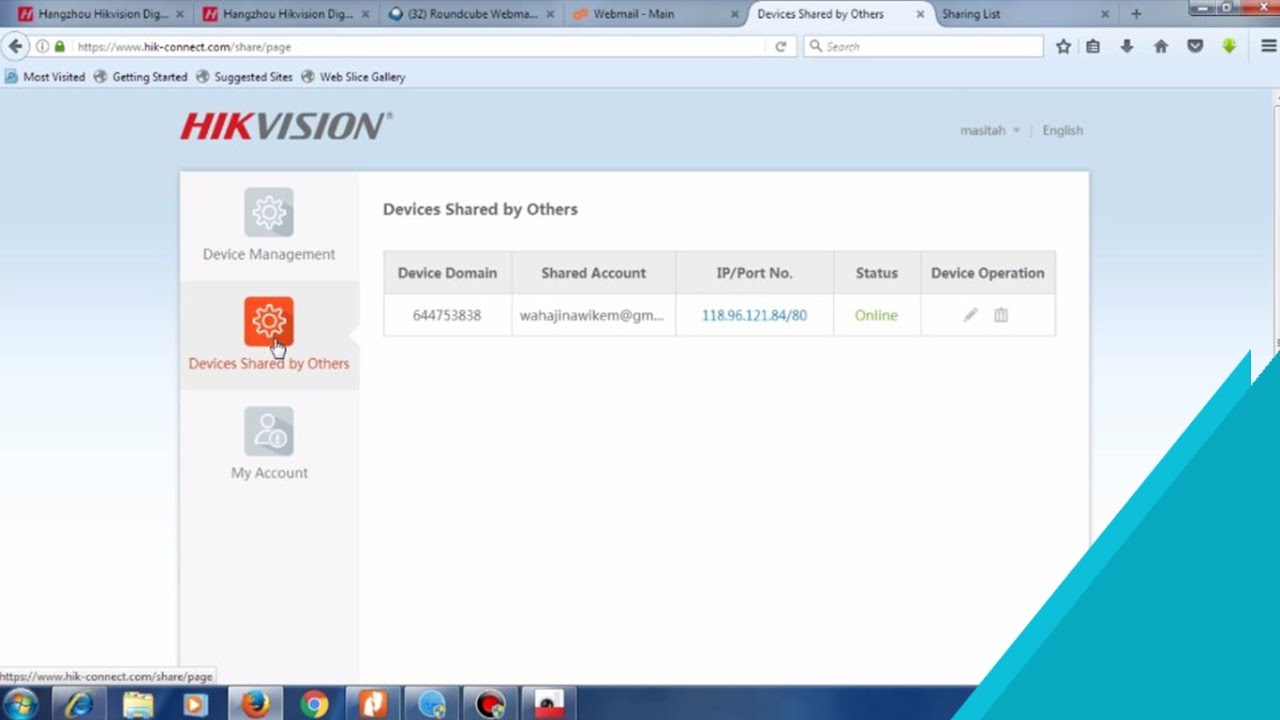The image size is (1280, 720).
Task: Switch to Firefox in taskbar
Action: click(255, 704)
